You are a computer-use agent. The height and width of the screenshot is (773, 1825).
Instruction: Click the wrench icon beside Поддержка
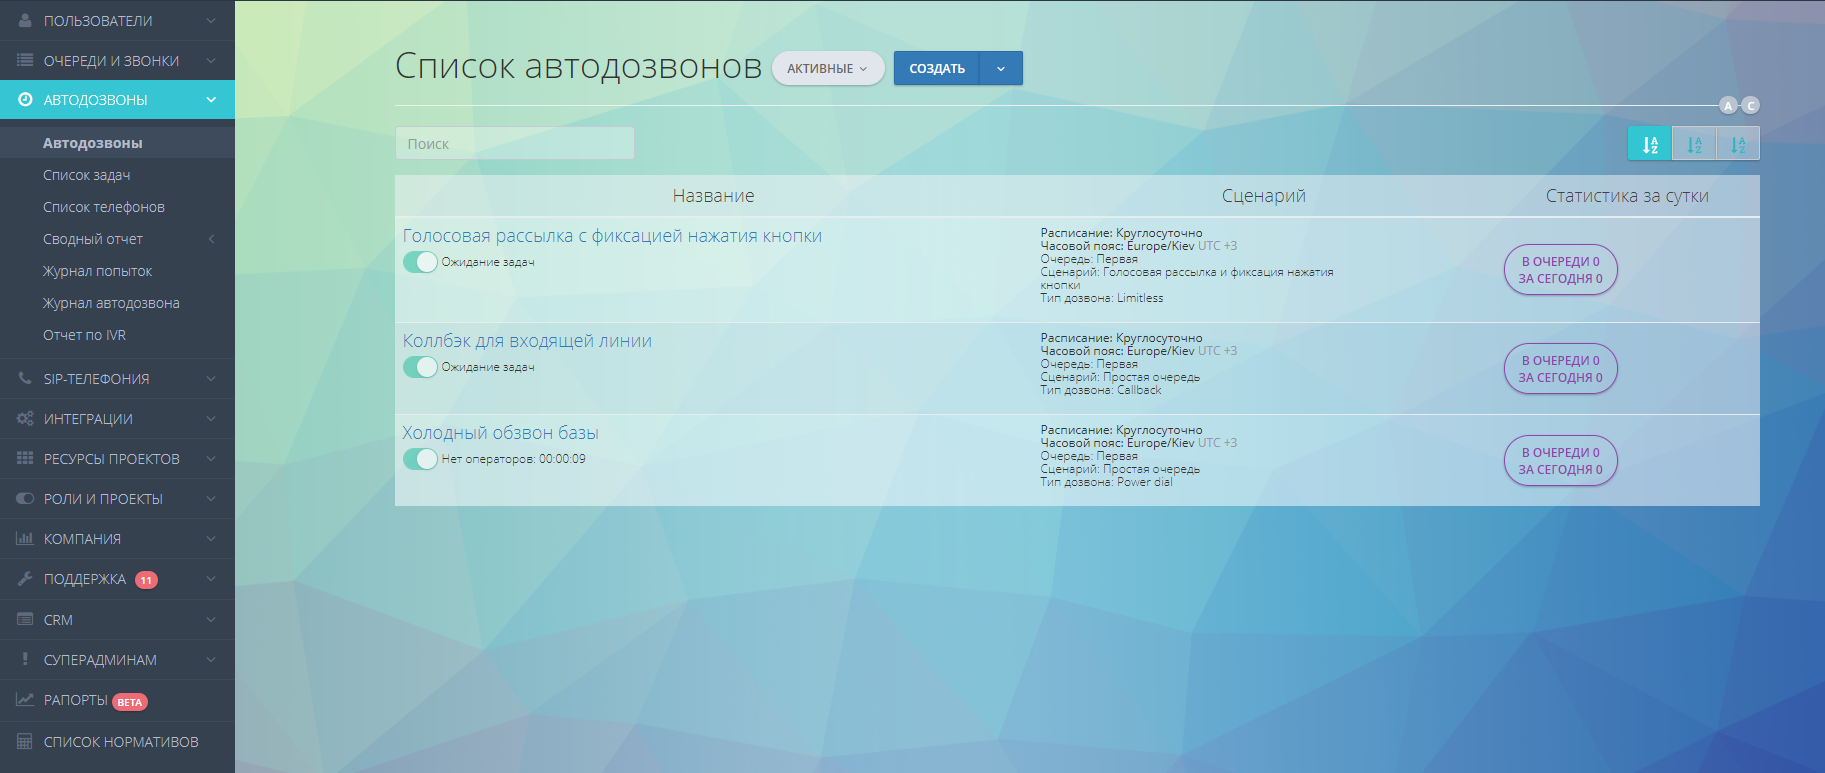(x=25, y=579)
